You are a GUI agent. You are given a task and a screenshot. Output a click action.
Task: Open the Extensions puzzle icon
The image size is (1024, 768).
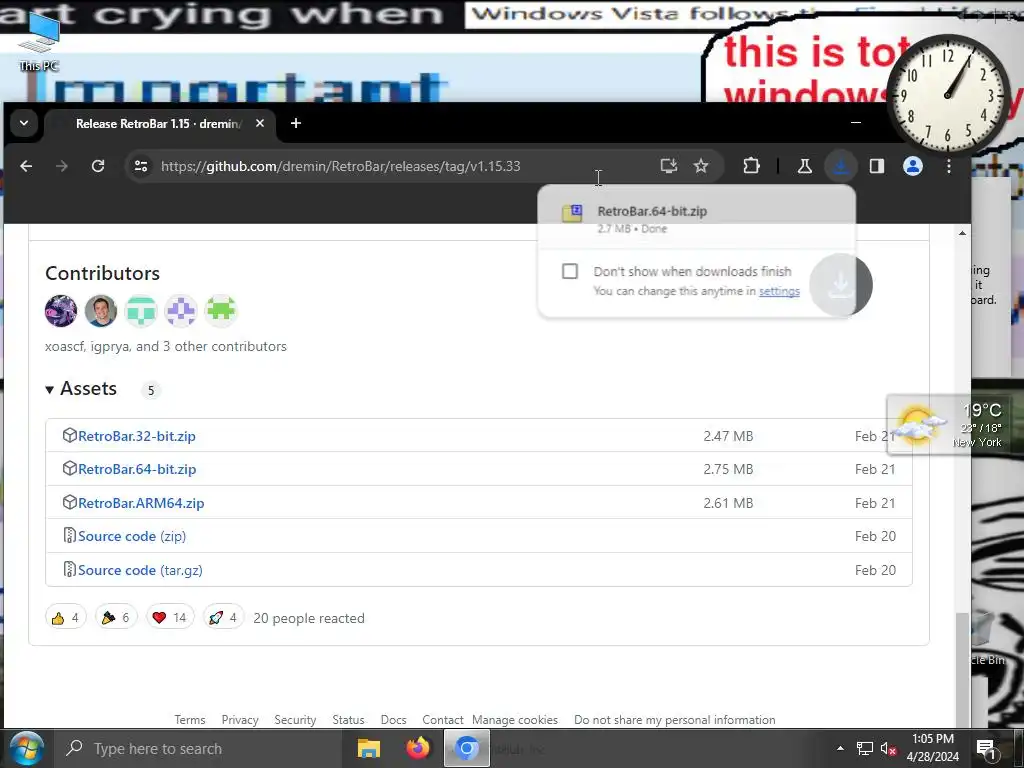751,166
